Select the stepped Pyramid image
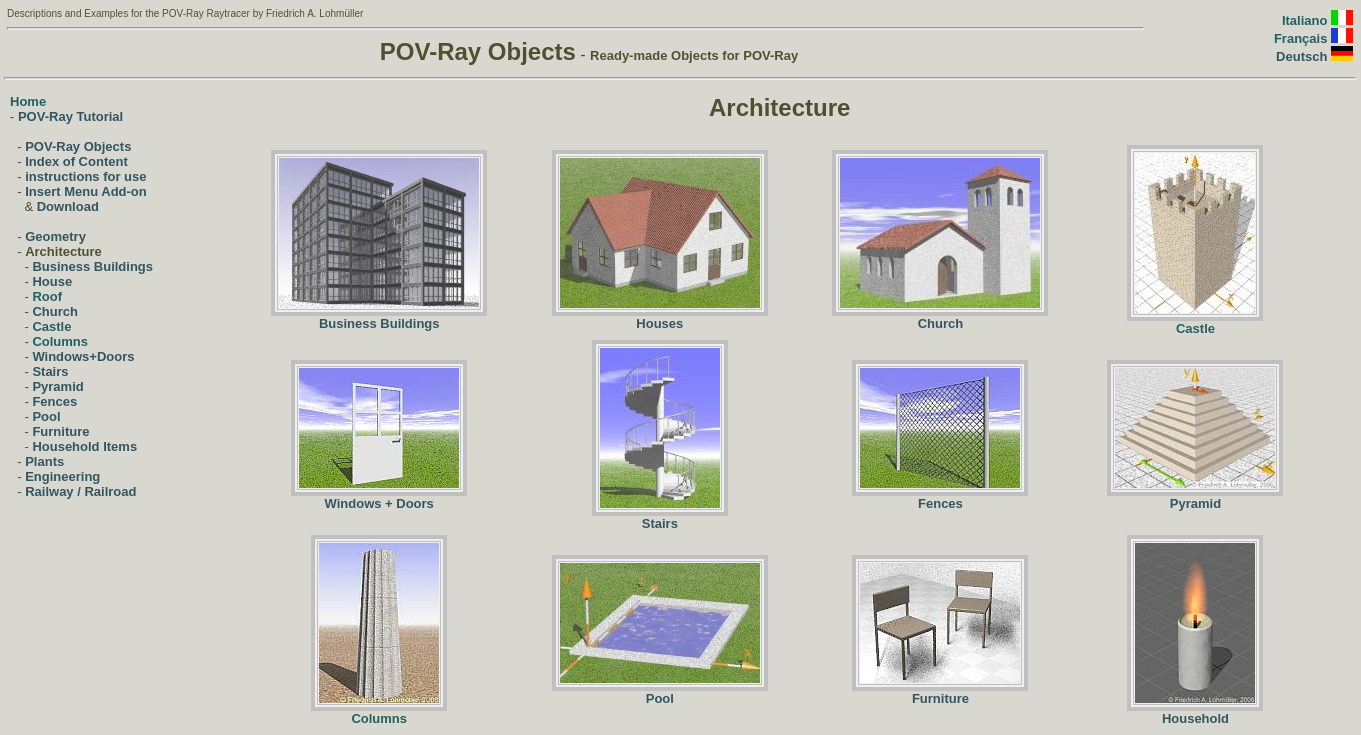Image resolution: width=1361 pixels, height=735 pixels. point(1194,428)
